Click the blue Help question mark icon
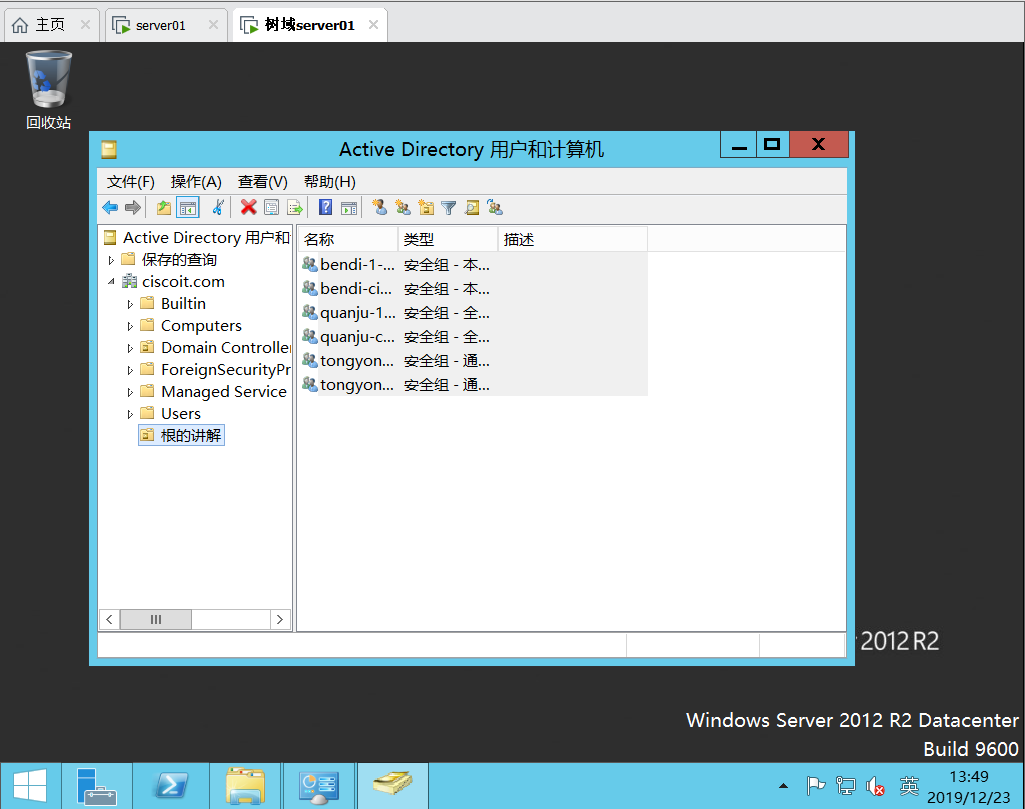1025x809 pixels. coord(326,208)
